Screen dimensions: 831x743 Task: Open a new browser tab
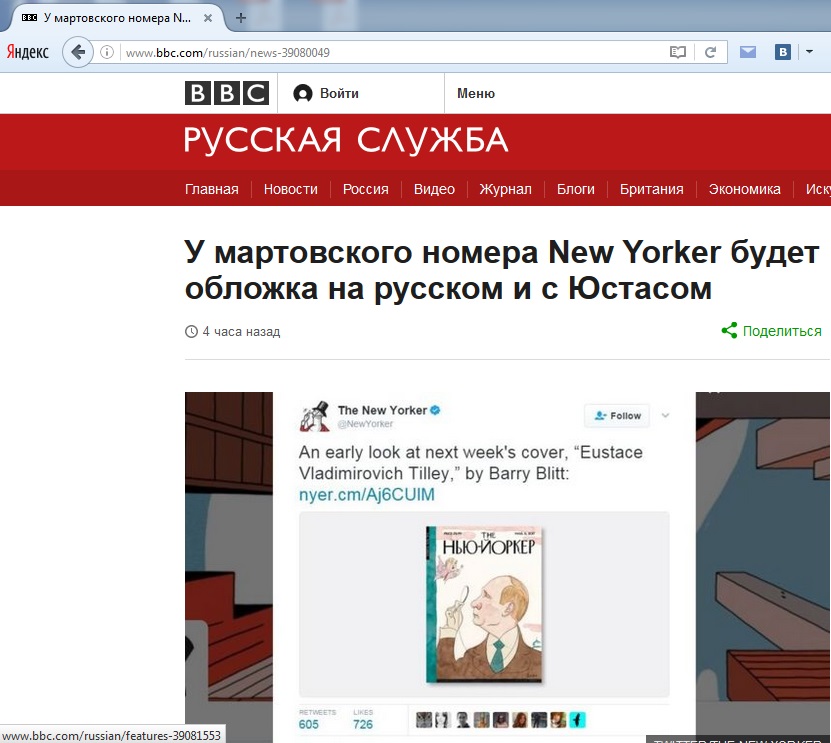[241, 18]
